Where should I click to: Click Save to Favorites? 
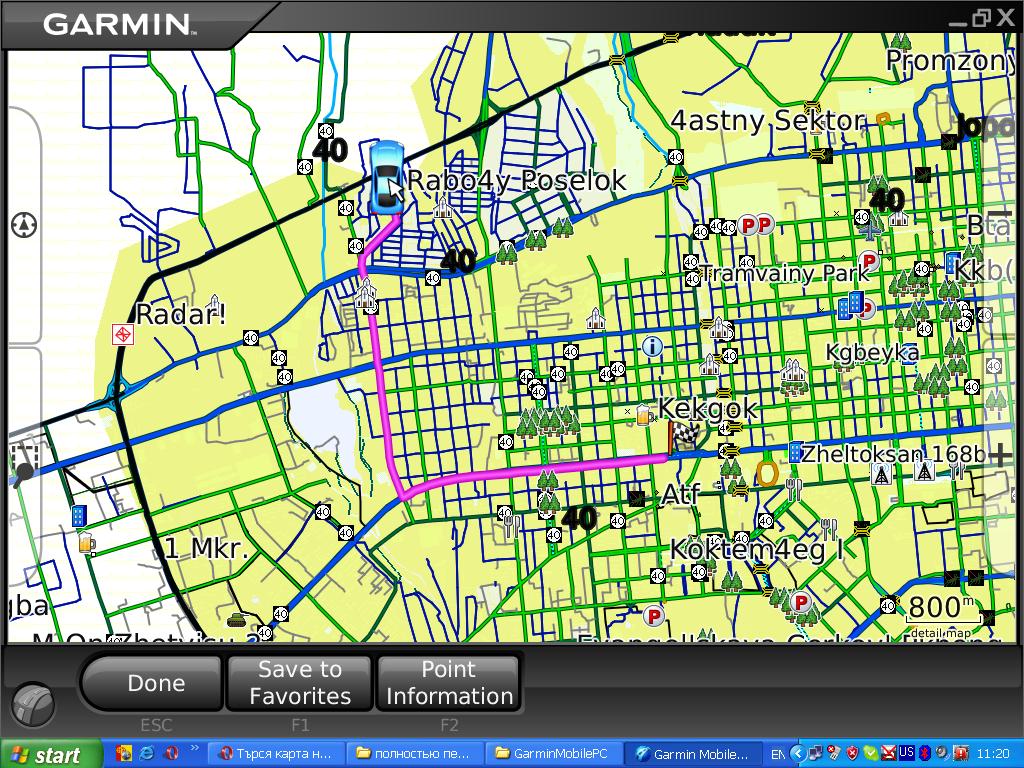tap(300, 683)
